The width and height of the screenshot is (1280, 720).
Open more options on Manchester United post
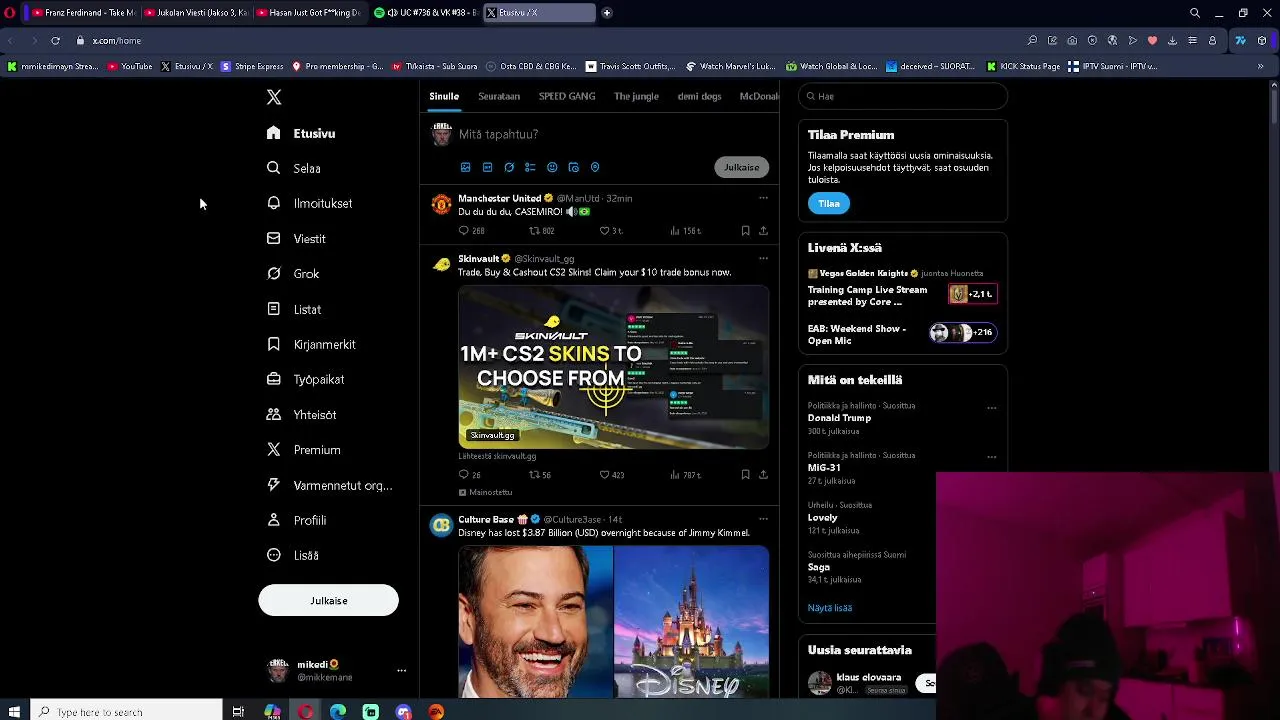click(x=763, y=198)
